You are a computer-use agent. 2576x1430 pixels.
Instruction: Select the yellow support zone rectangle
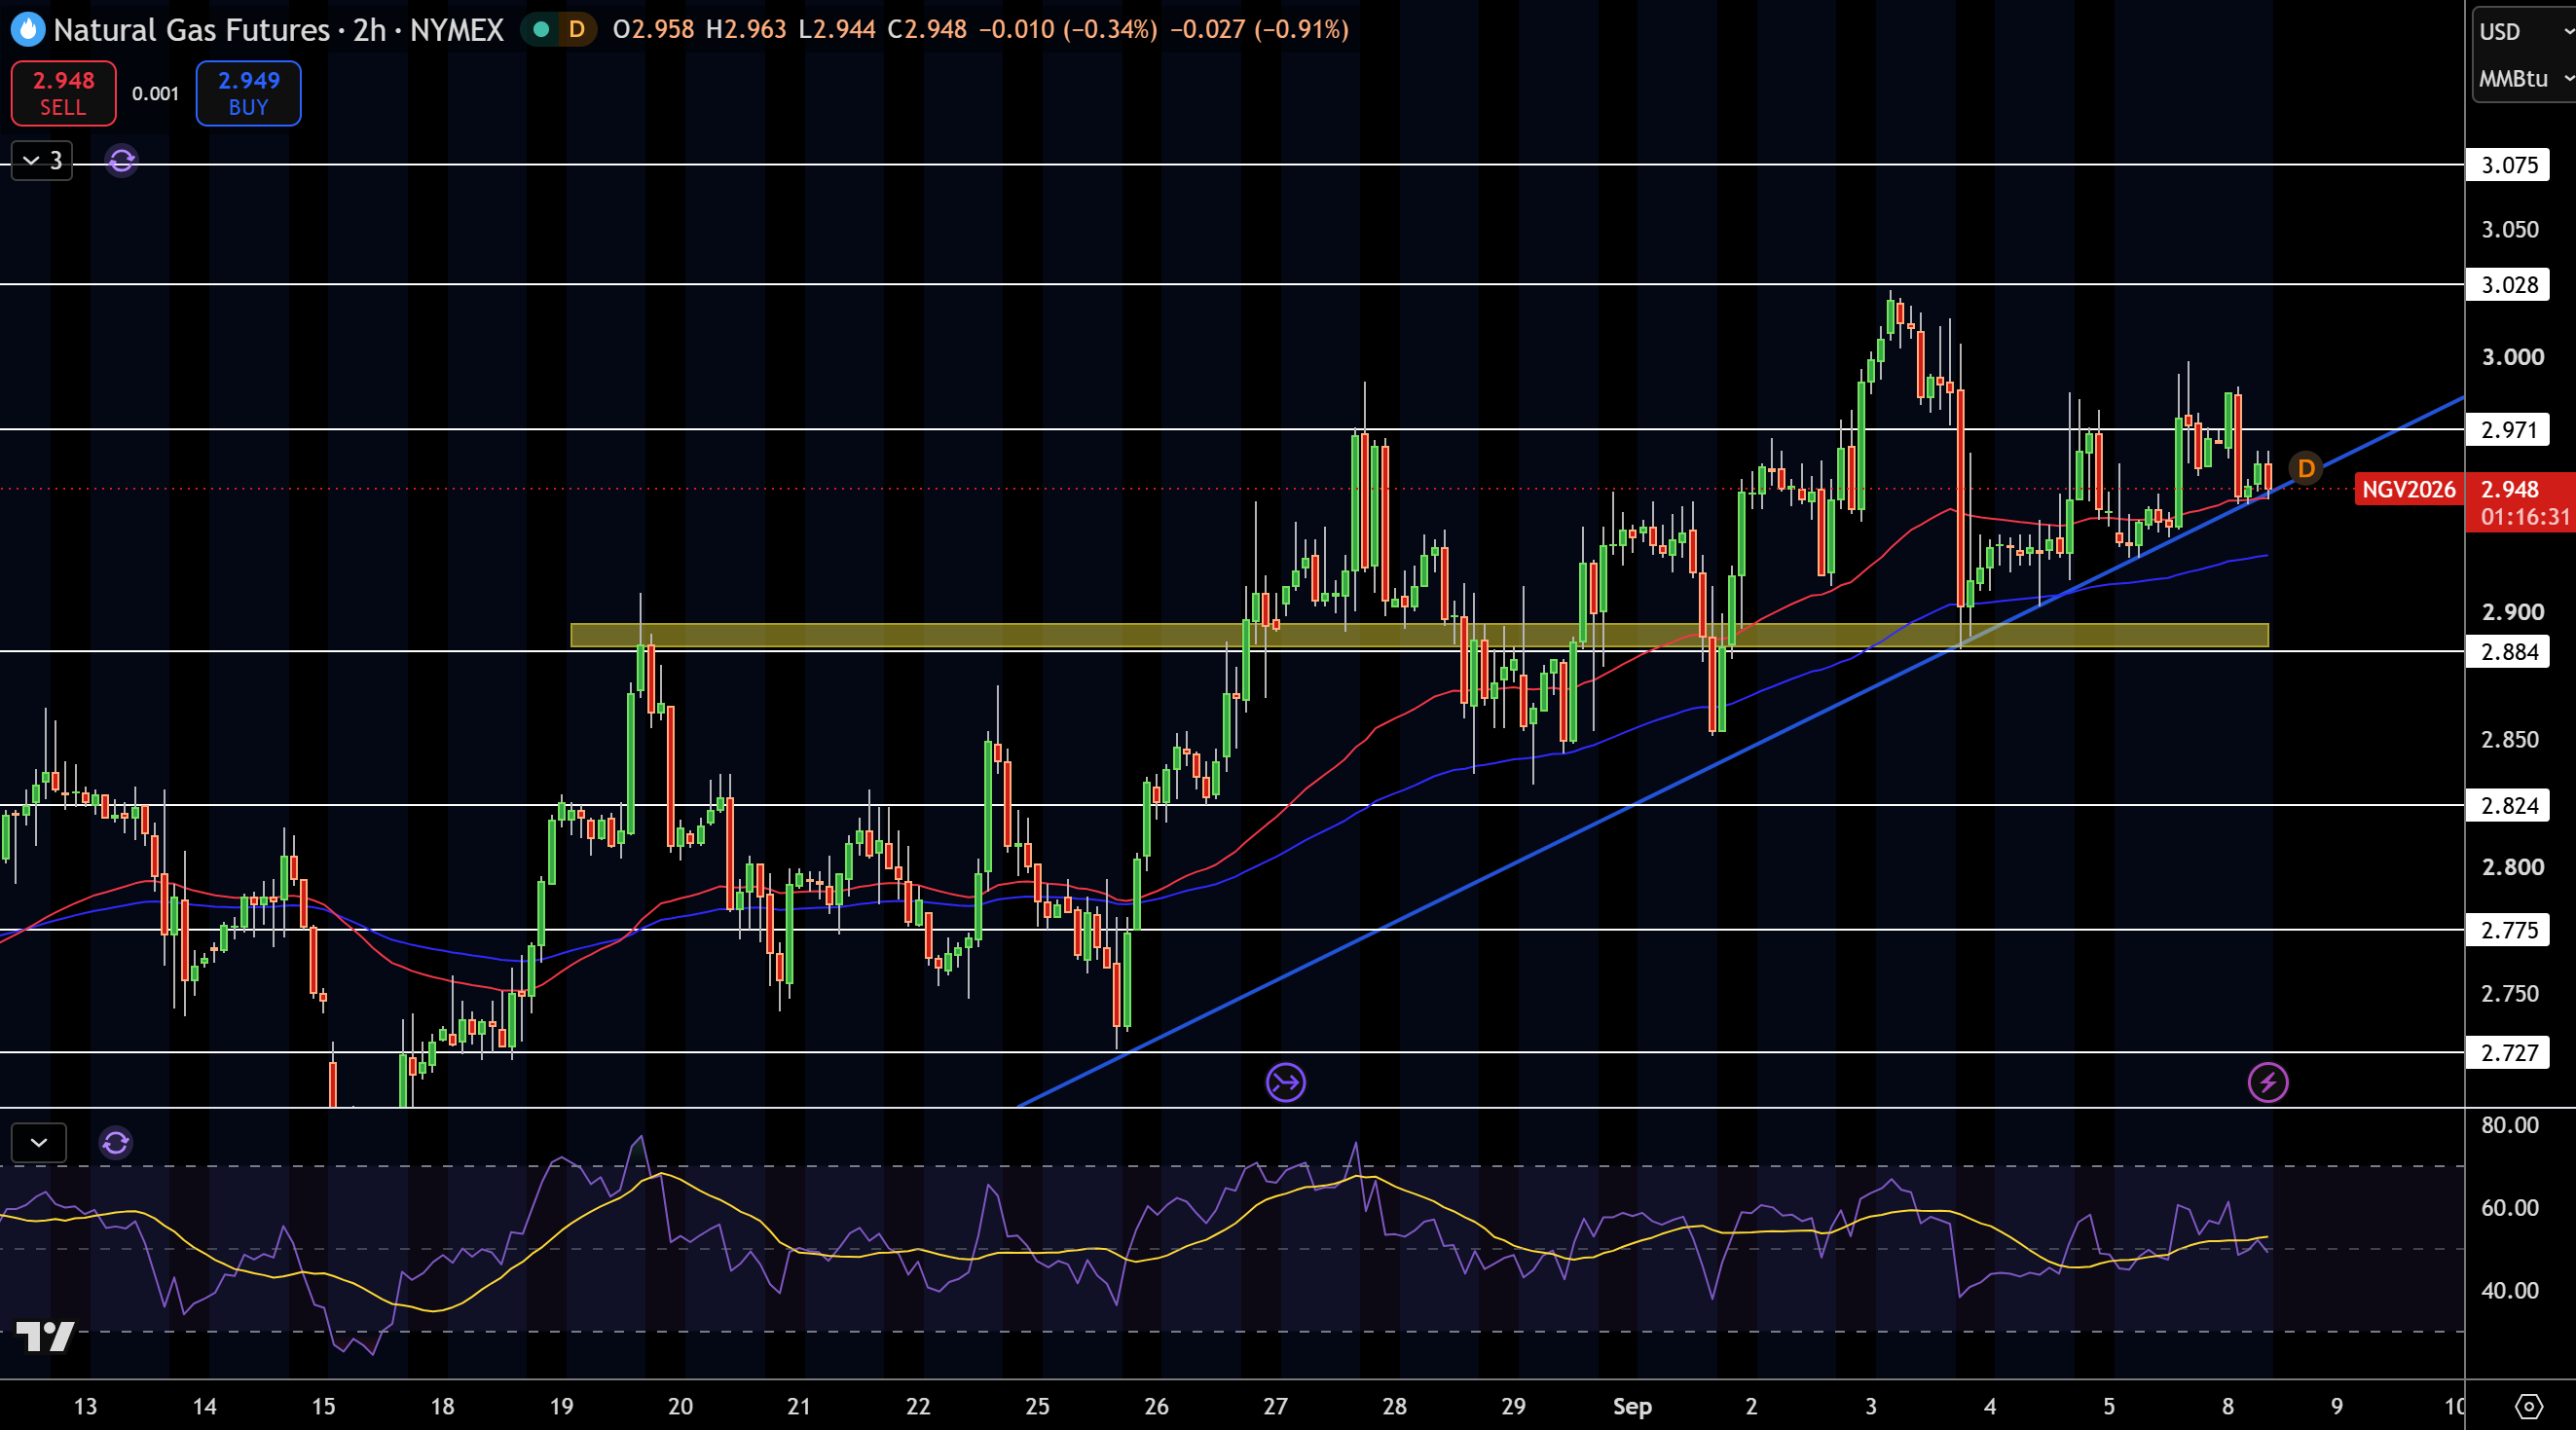[1419, 635]
